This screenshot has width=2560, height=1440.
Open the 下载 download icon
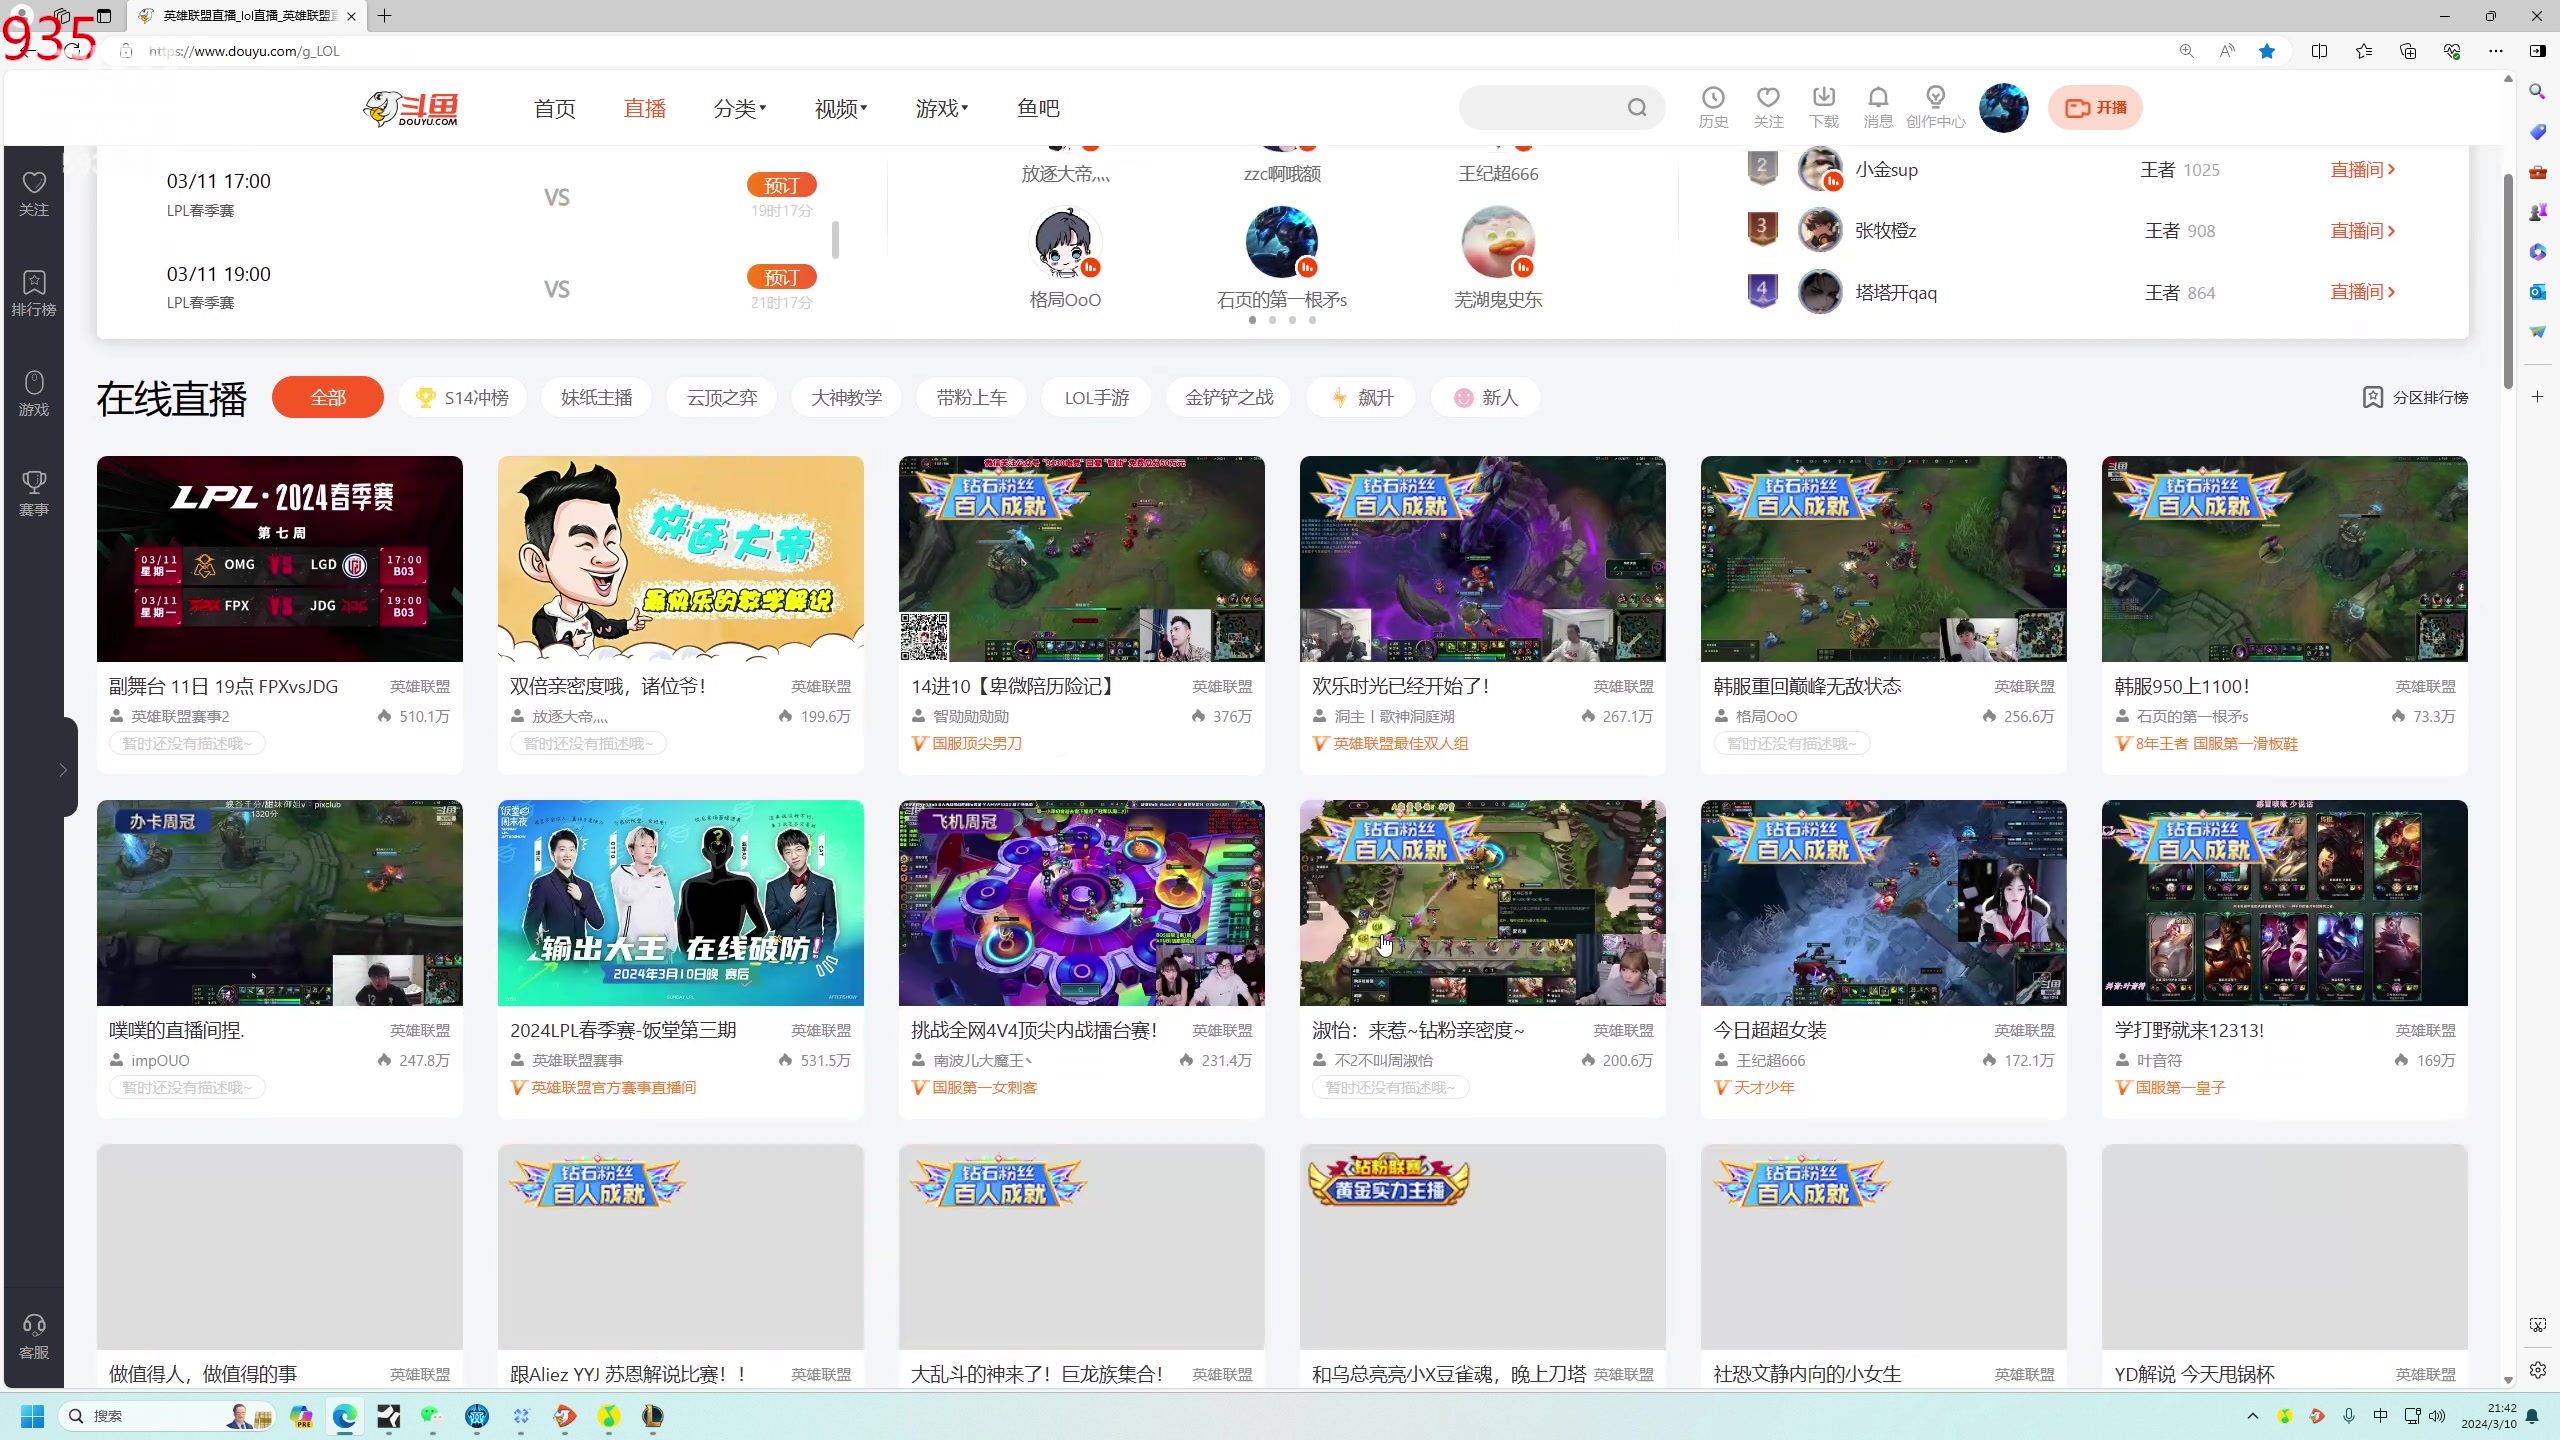[1824, 107]
